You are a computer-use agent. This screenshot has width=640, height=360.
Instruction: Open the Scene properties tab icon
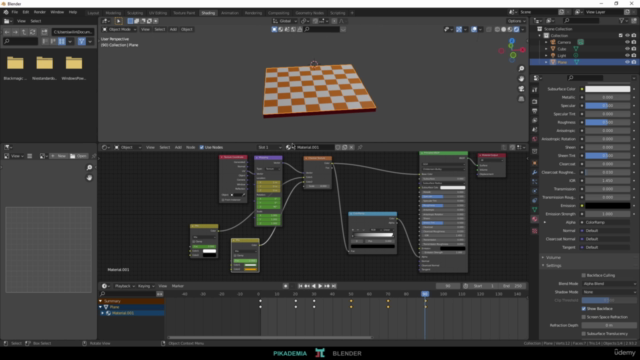click(535, 130)
